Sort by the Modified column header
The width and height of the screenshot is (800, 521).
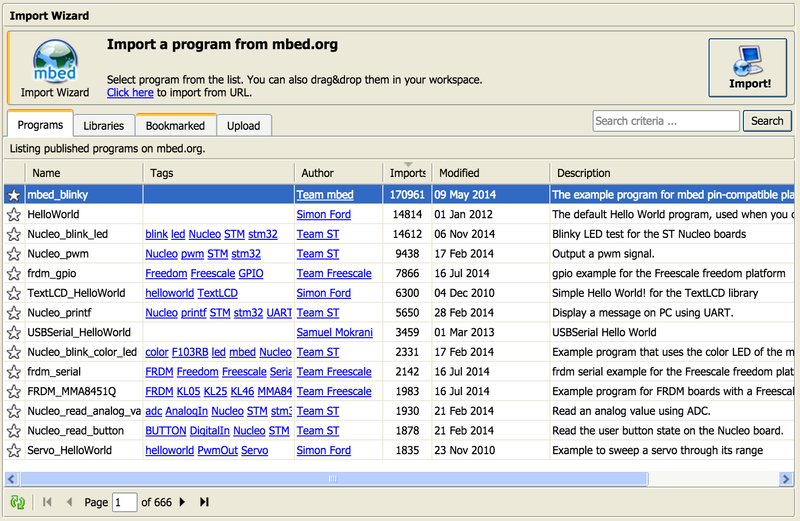[491, 173]
